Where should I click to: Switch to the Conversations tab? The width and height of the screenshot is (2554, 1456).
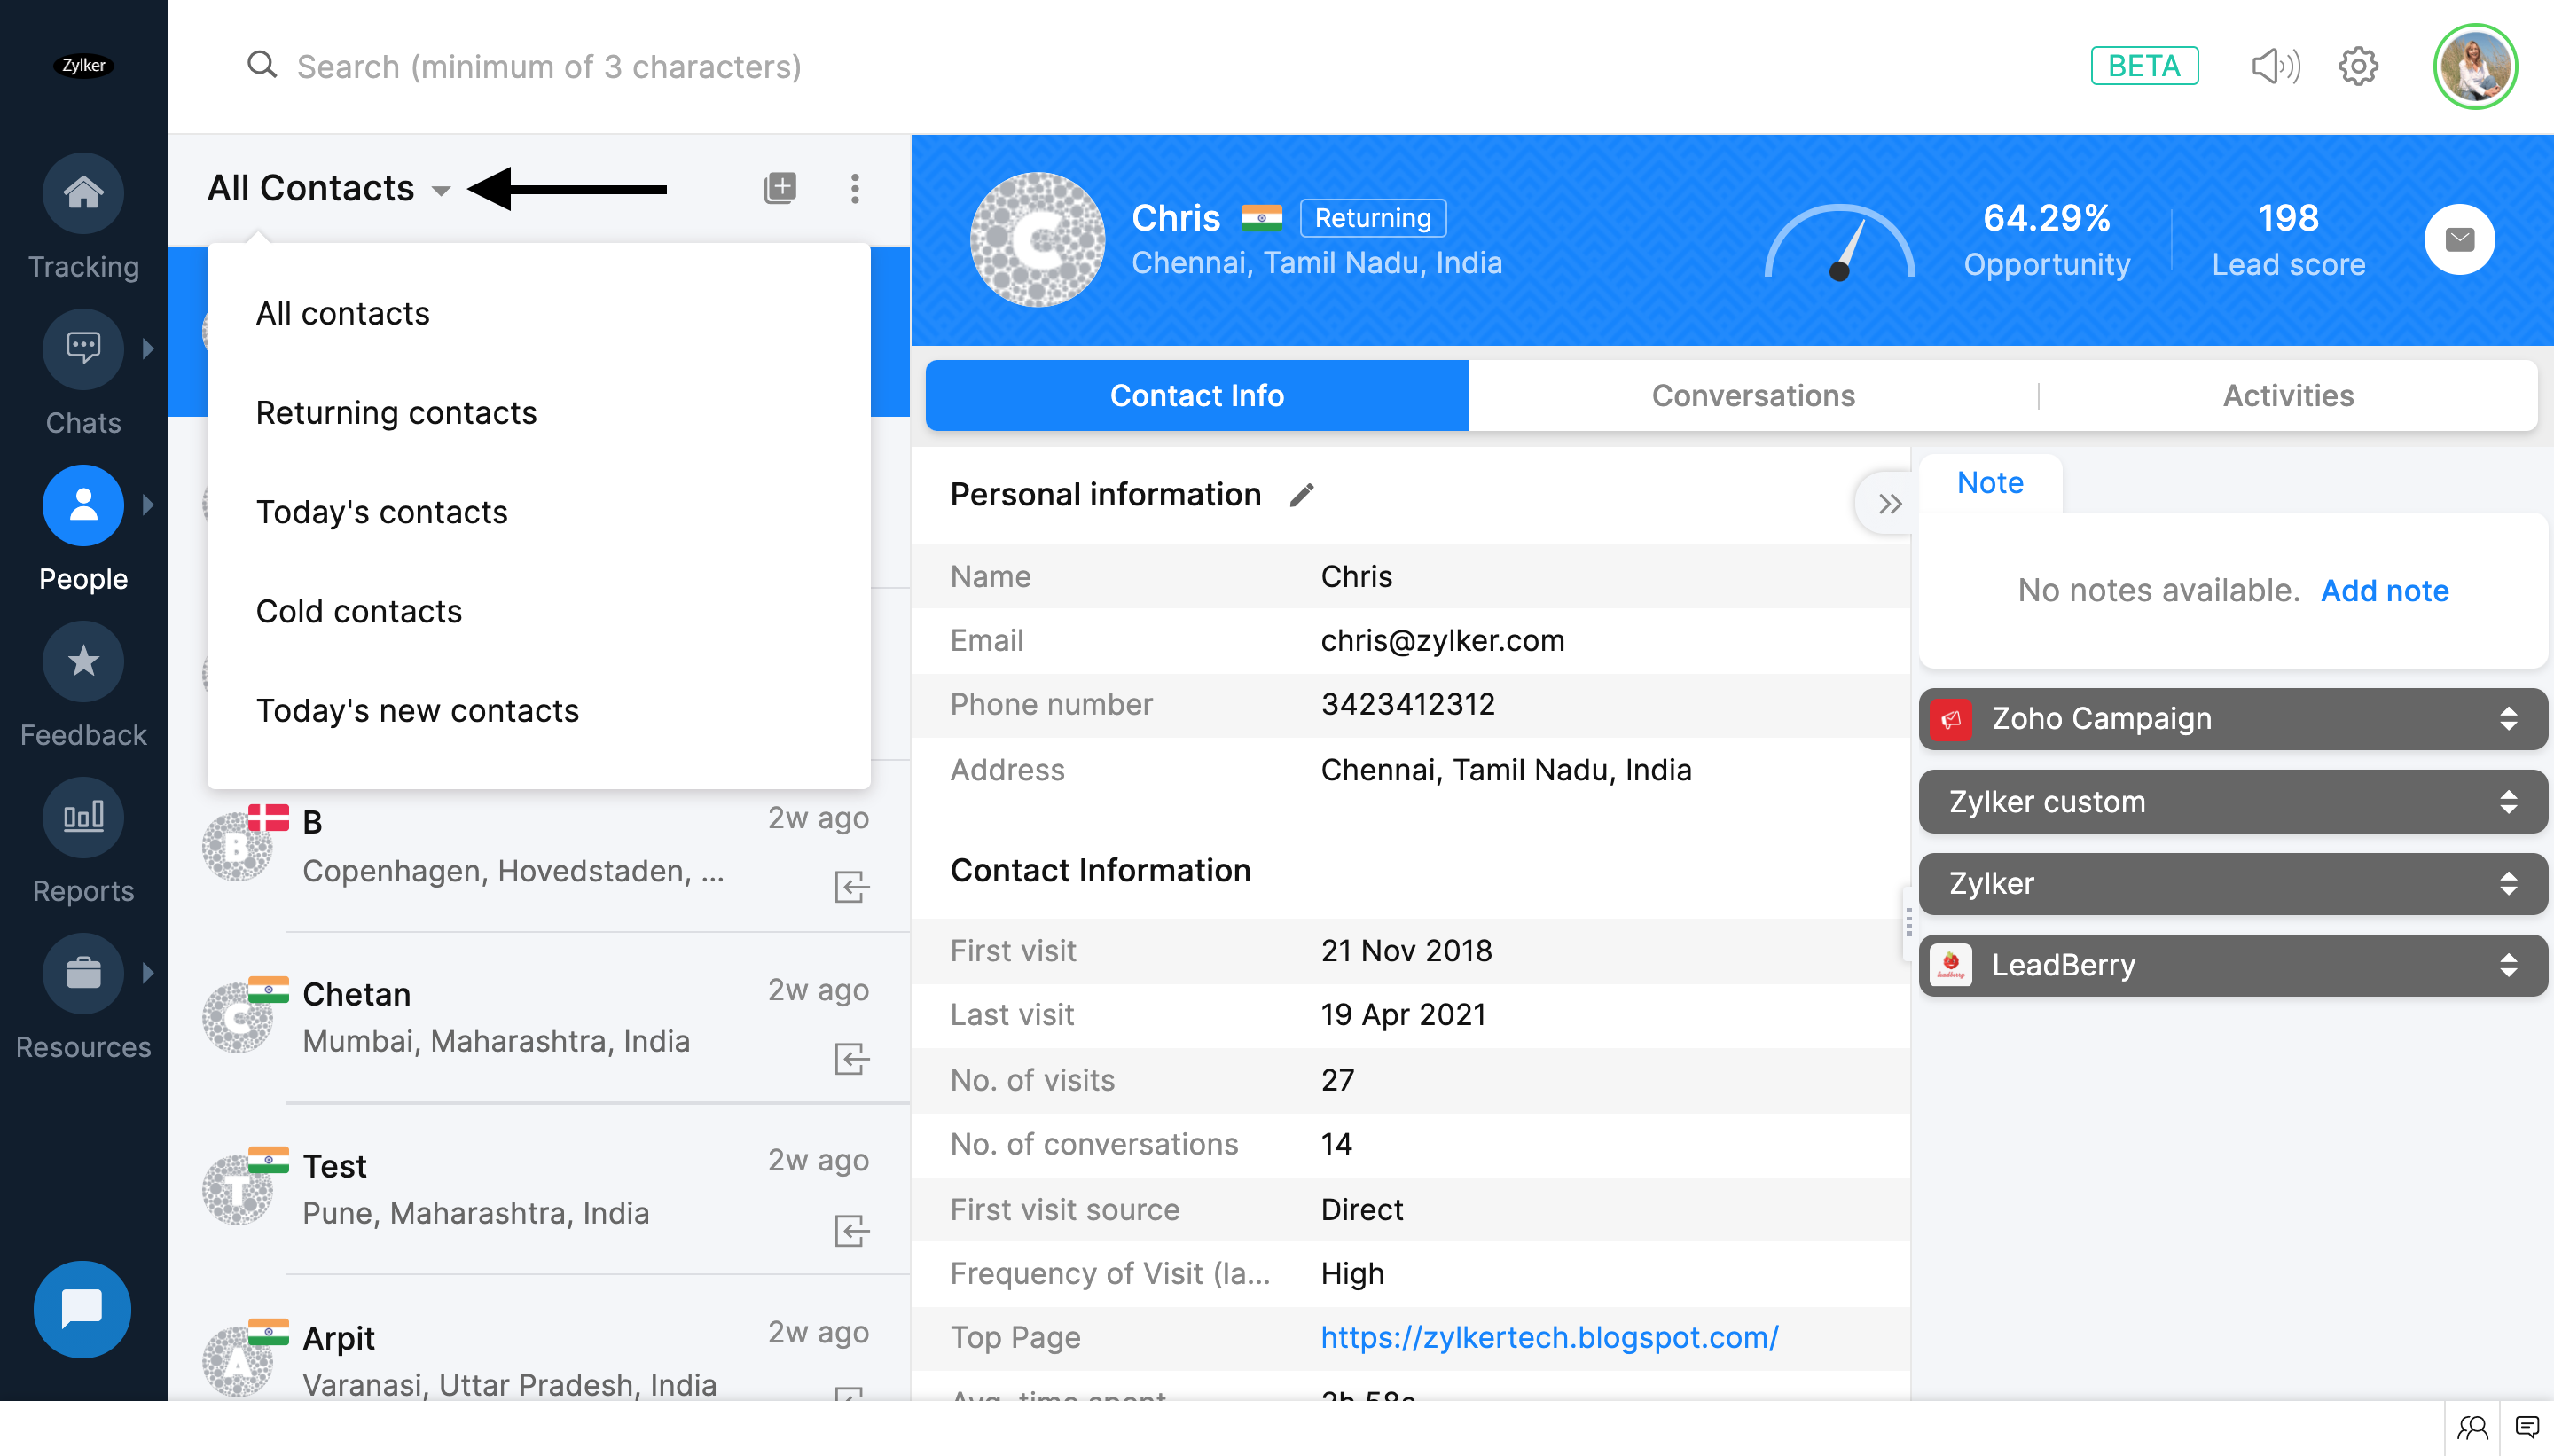click(1752, 396)
